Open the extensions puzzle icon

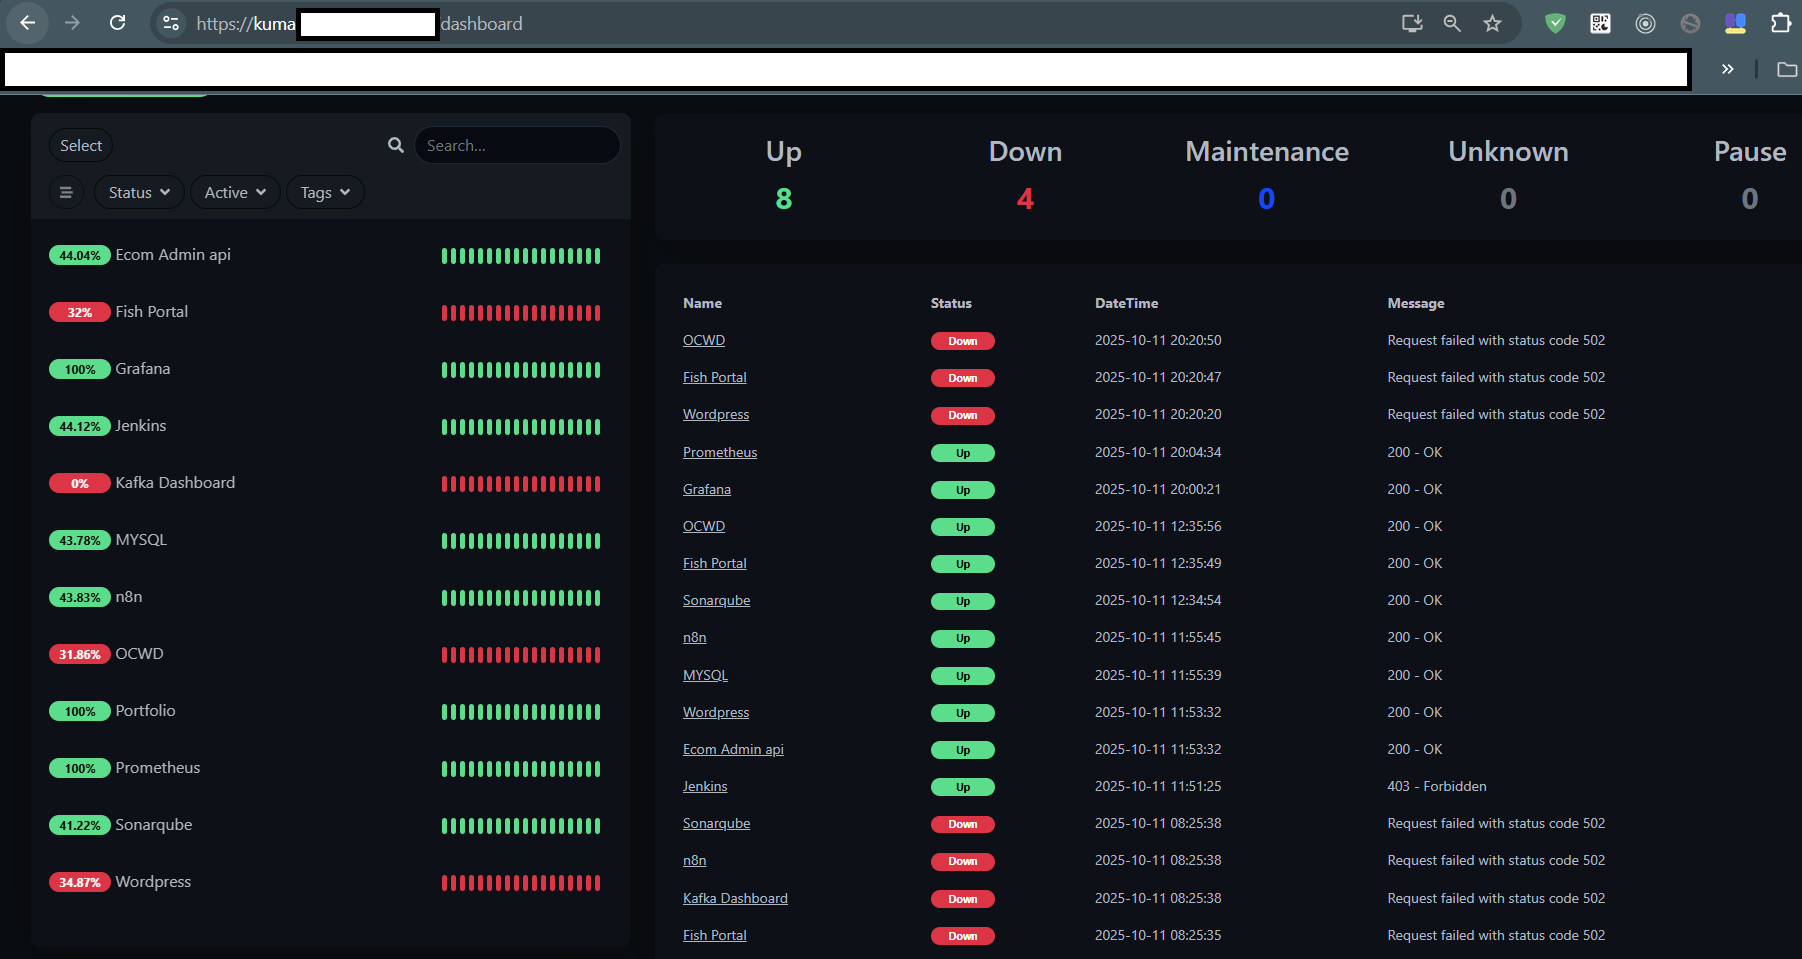1780,23
